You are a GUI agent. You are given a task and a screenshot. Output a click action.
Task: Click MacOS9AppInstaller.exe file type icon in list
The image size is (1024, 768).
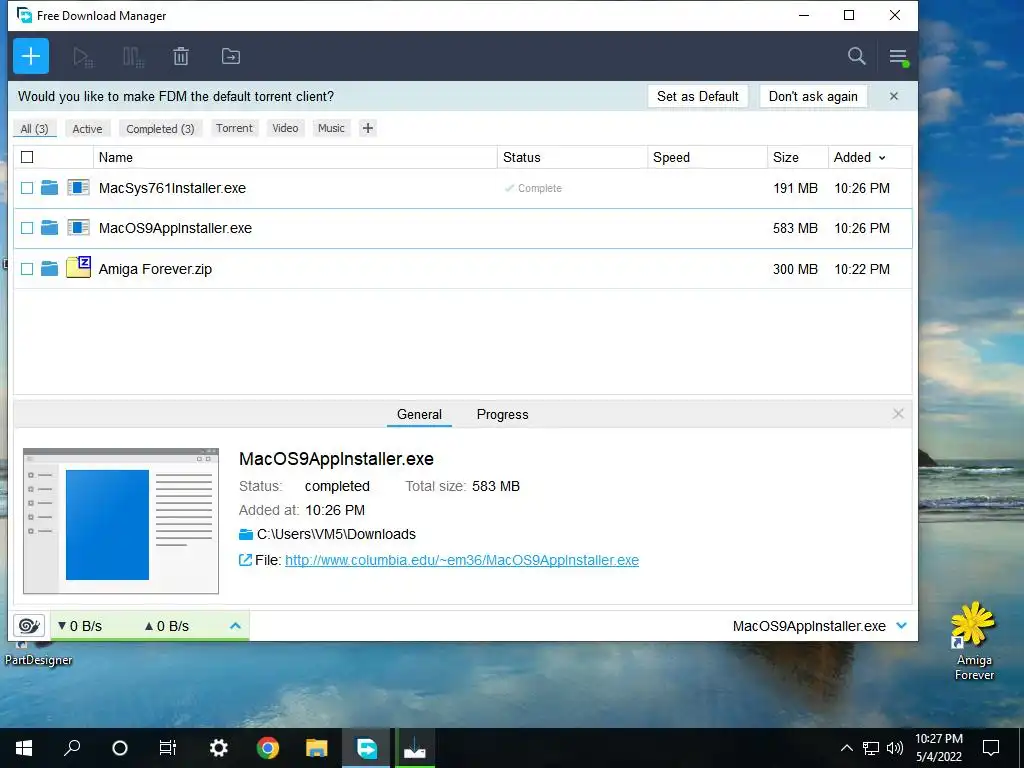pos(78,228)
